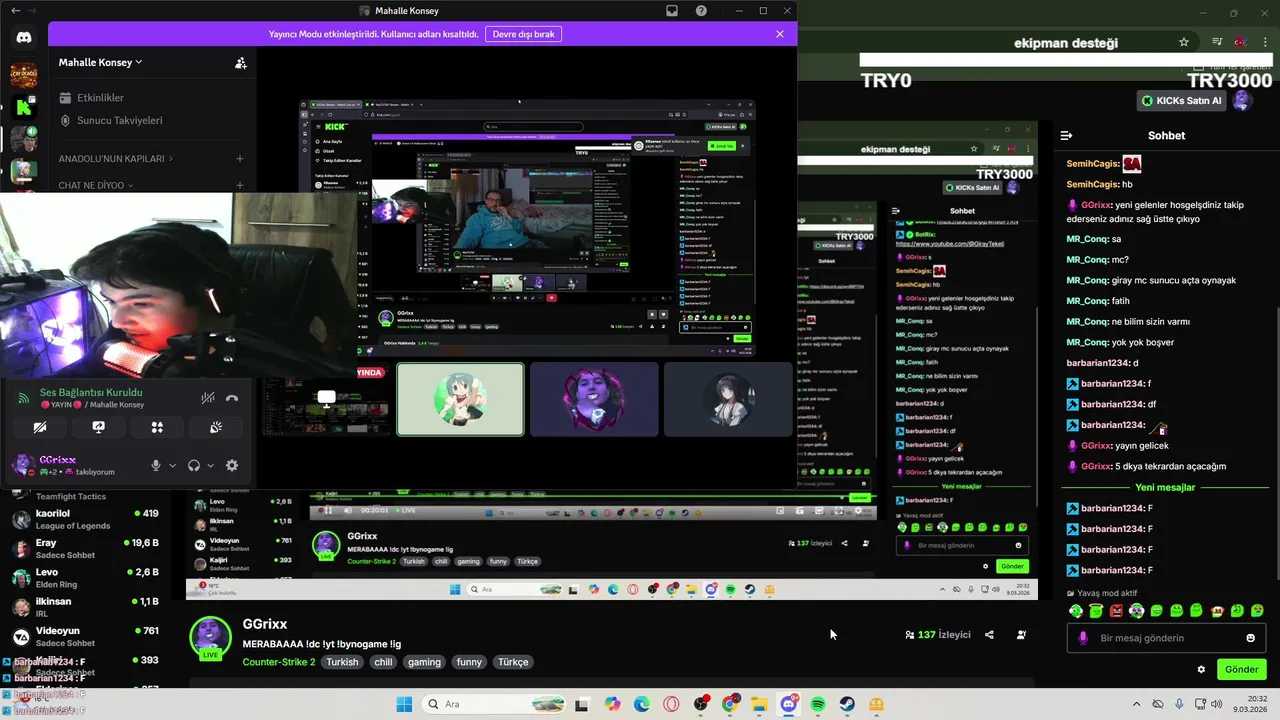Open Steam from the taskbar

(x=847, y=704)
